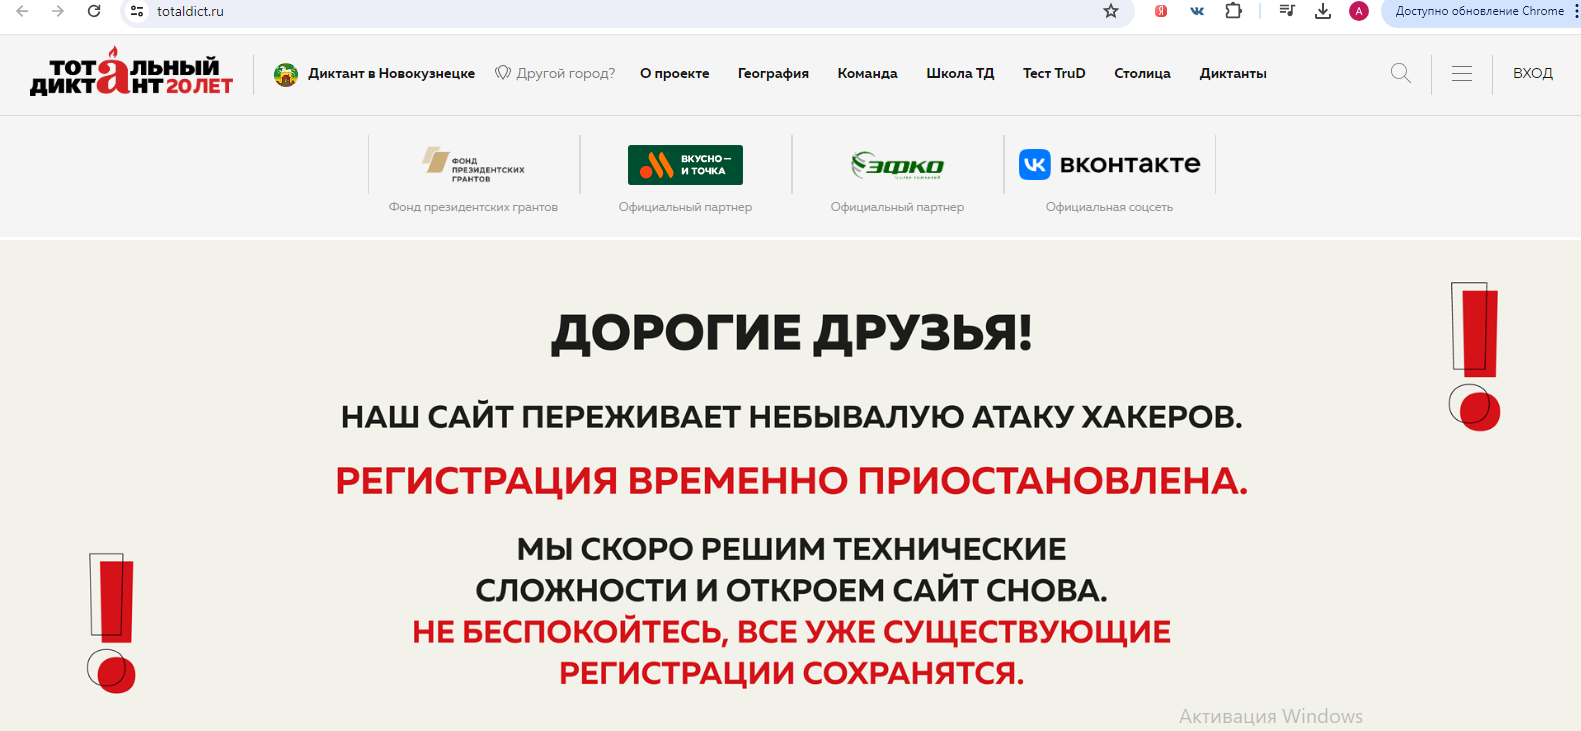Open the 'О проекте' menu item
Image resolution: width=1581 pixels, height=731 pixels.
coord(674,73)
